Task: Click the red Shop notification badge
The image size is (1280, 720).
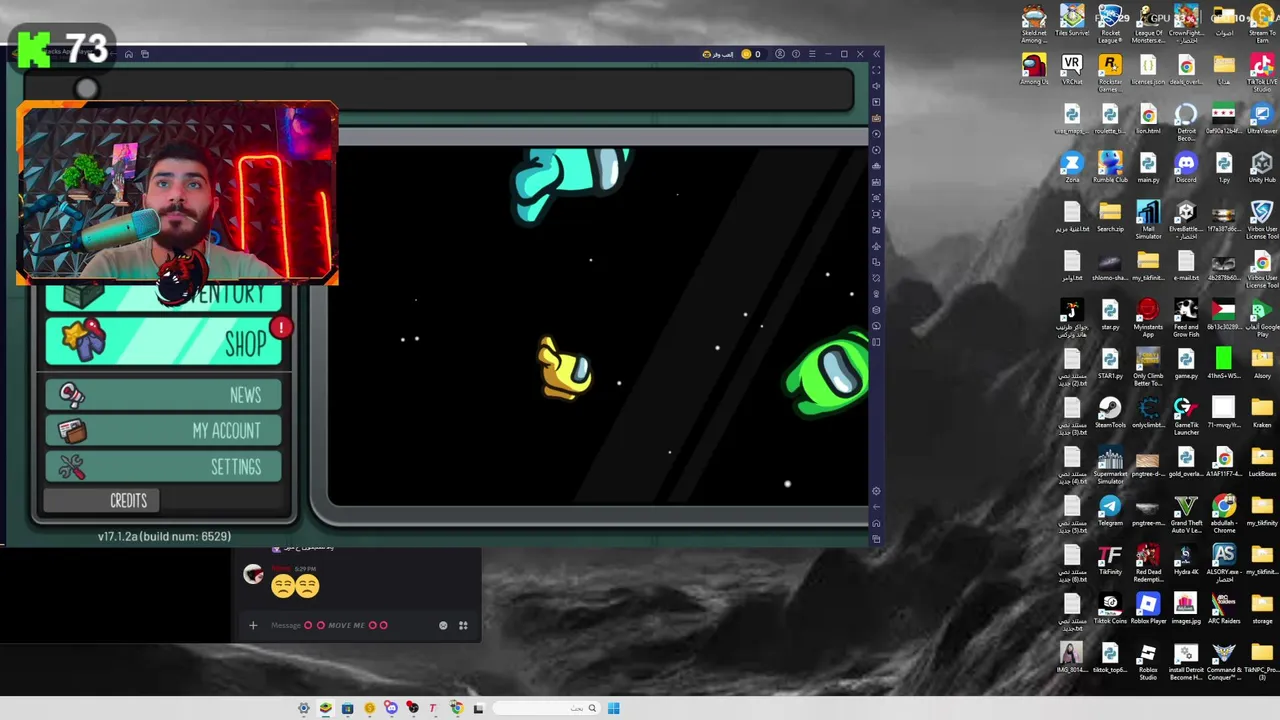Action: pyautogui.click(x=282, y=328)
